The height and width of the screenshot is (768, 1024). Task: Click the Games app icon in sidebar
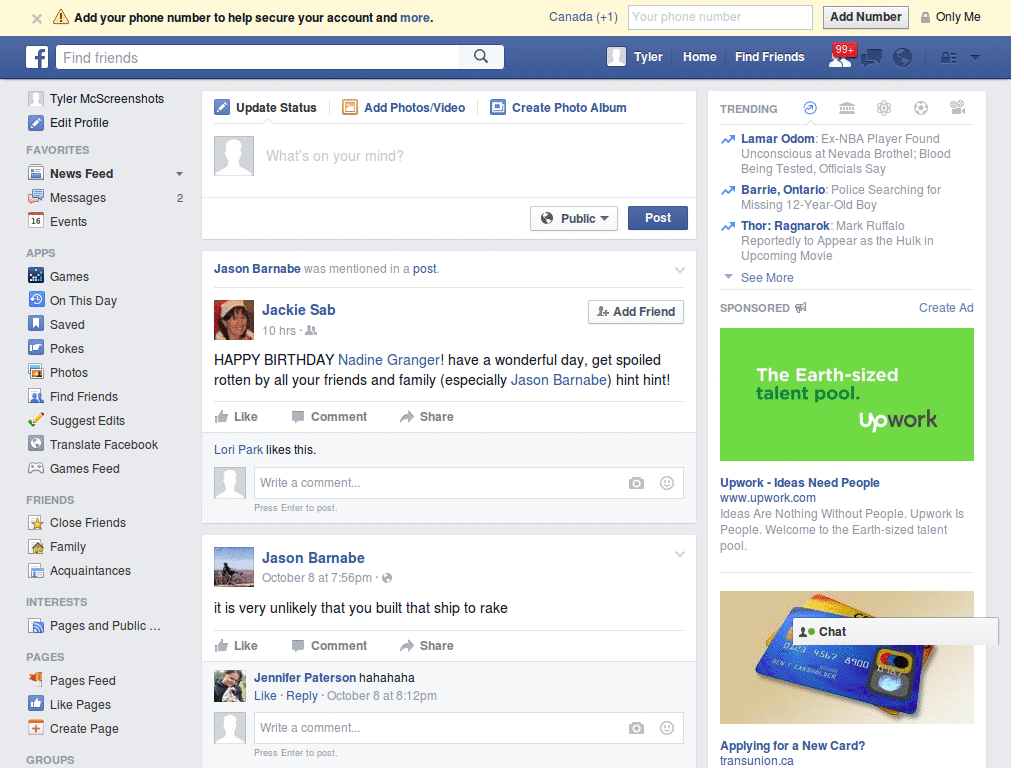36,276
